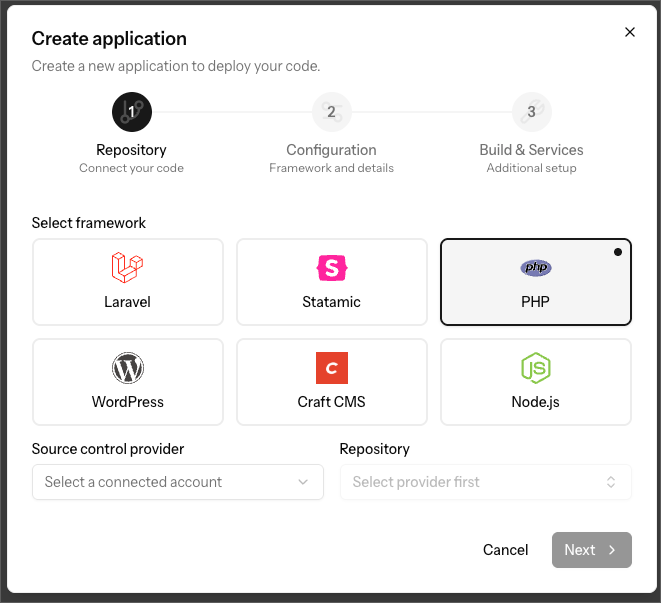Click the "Statamic" card label text
This screenshot has height=603, width=661.
(331, 302)
